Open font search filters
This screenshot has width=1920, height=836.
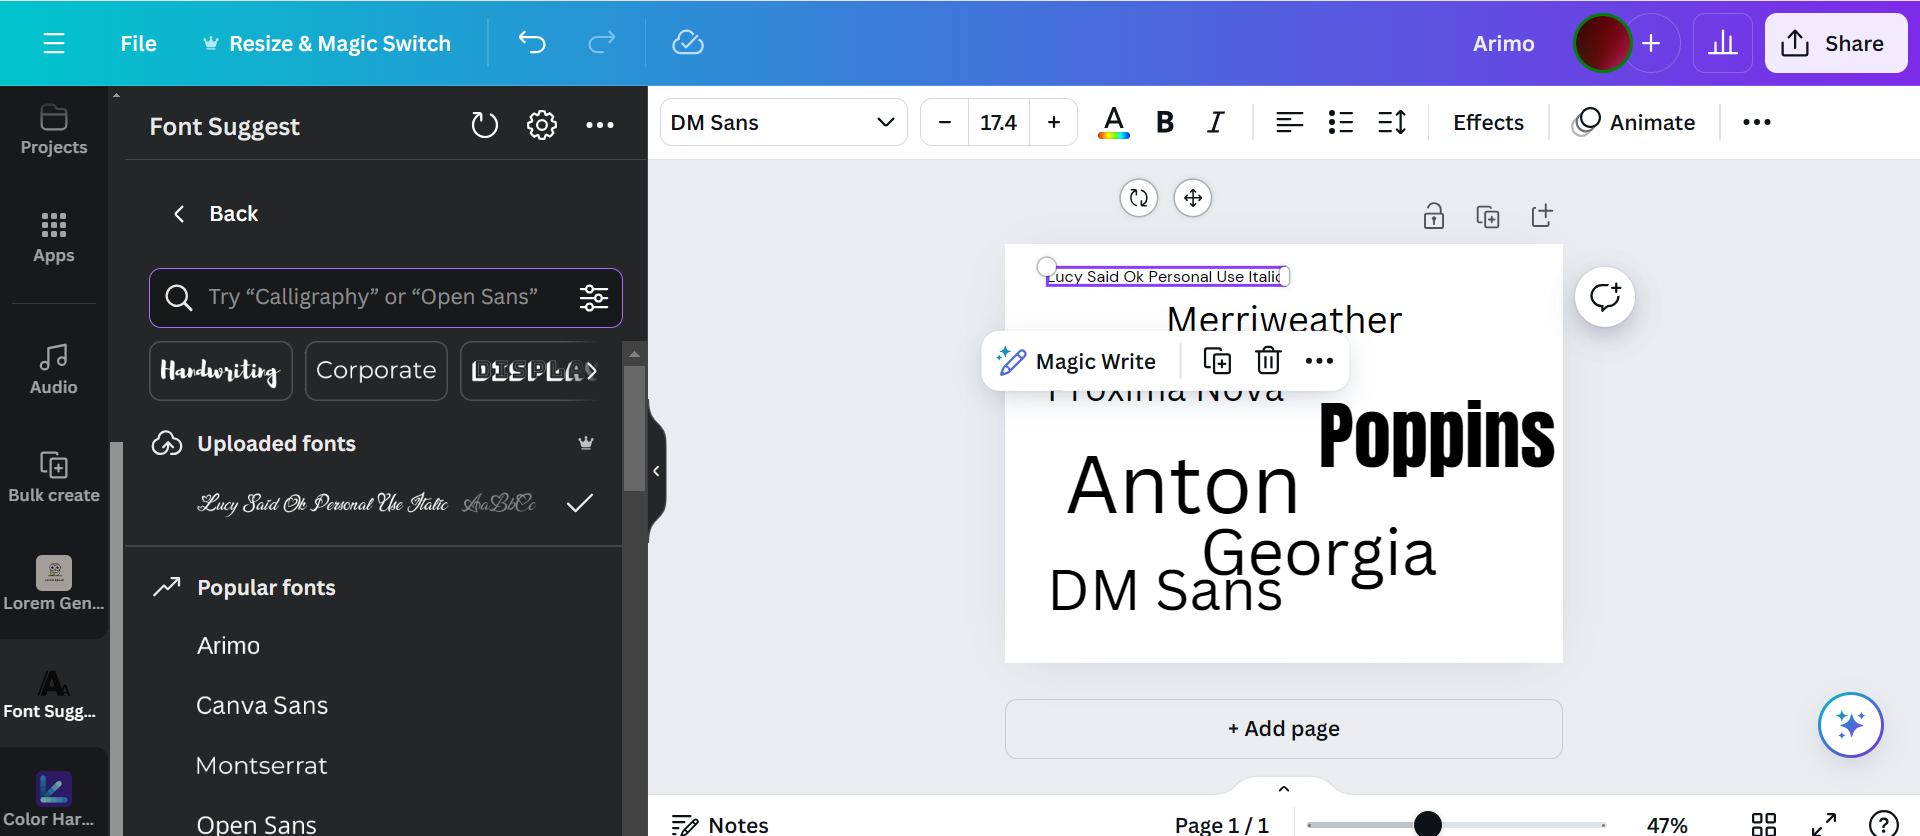[x=594, y=298]
